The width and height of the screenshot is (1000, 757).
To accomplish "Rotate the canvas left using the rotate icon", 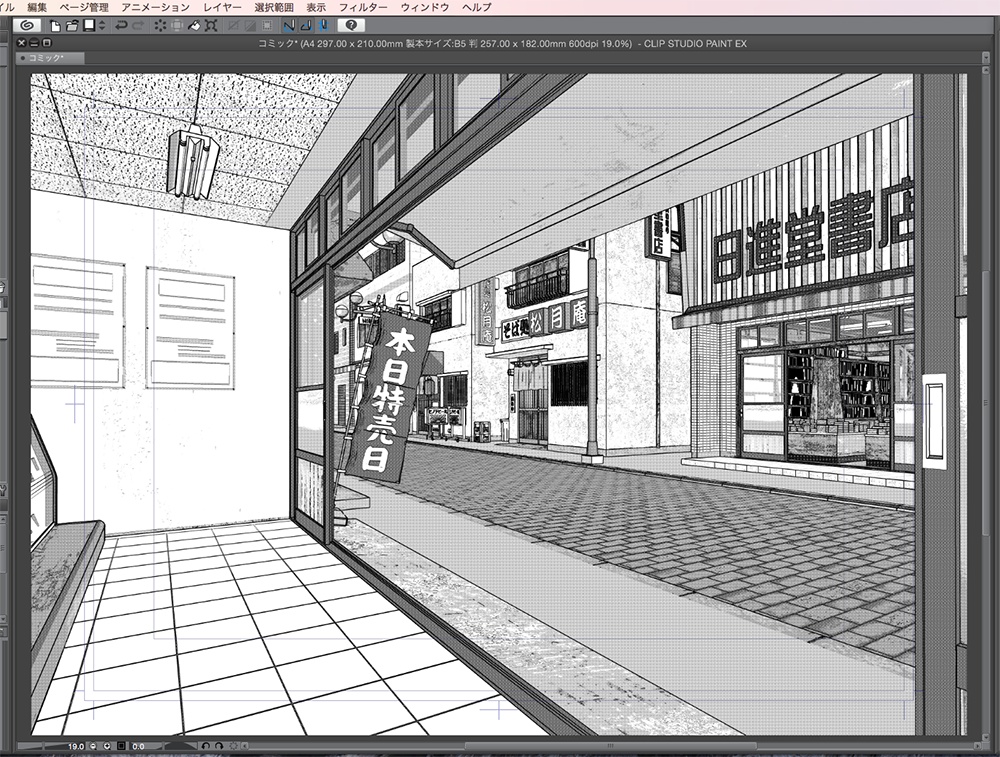I will point(206,746).
